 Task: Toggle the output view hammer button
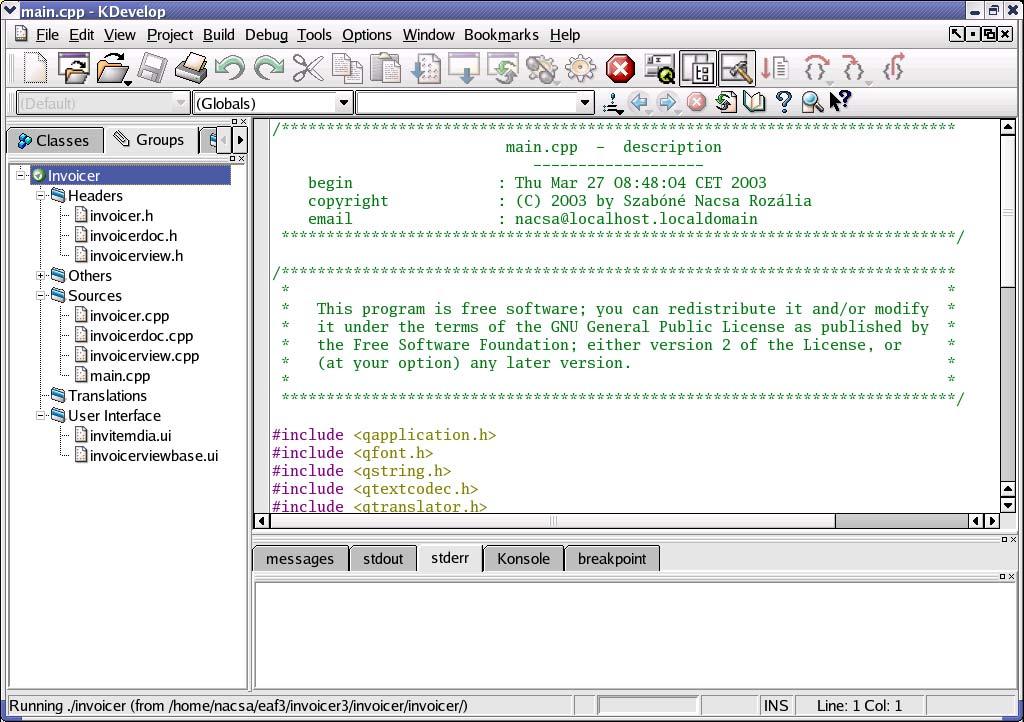(x=737, y=68)
